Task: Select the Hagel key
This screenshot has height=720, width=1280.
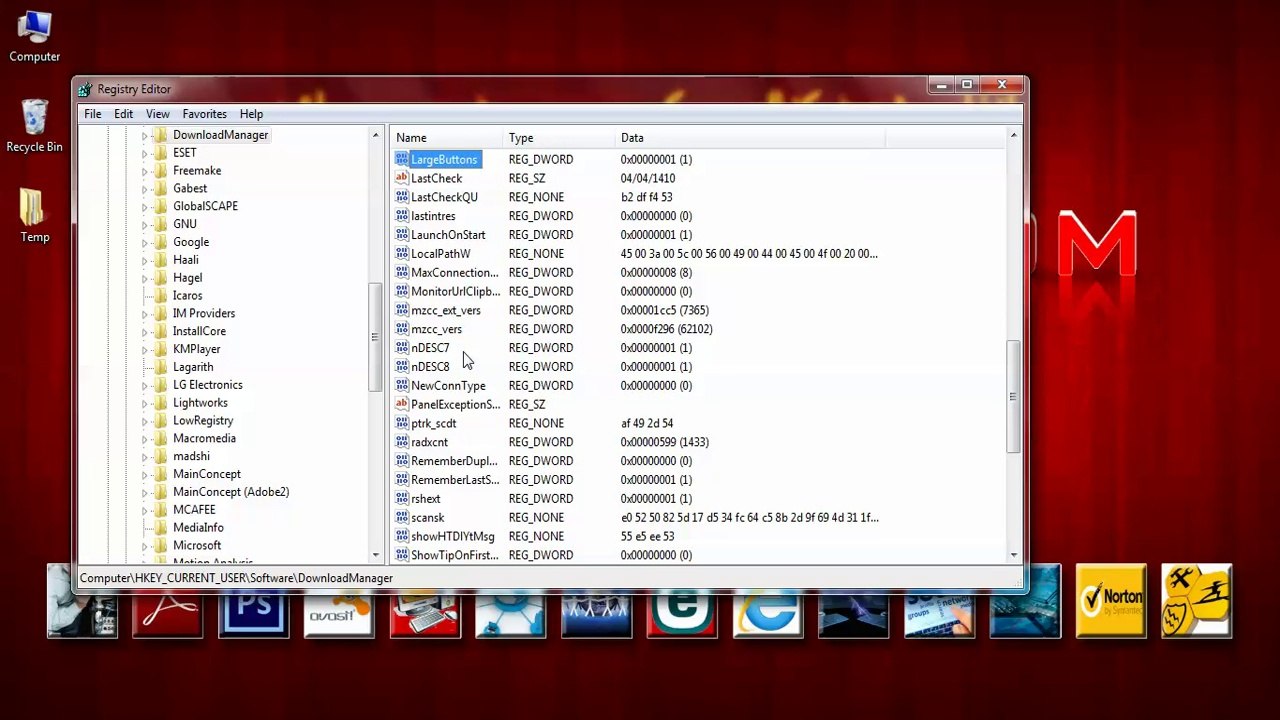Action: click(x=187, y=278)
